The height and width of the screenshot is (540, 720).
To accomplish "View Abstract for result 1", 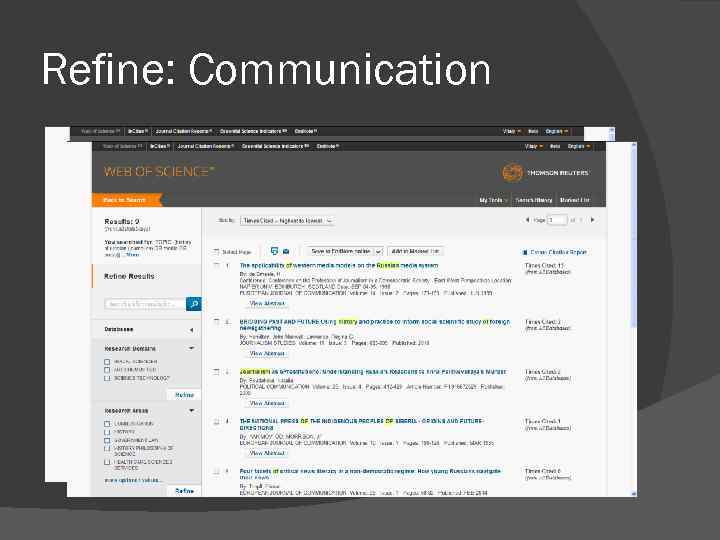I will pos(267,304).
